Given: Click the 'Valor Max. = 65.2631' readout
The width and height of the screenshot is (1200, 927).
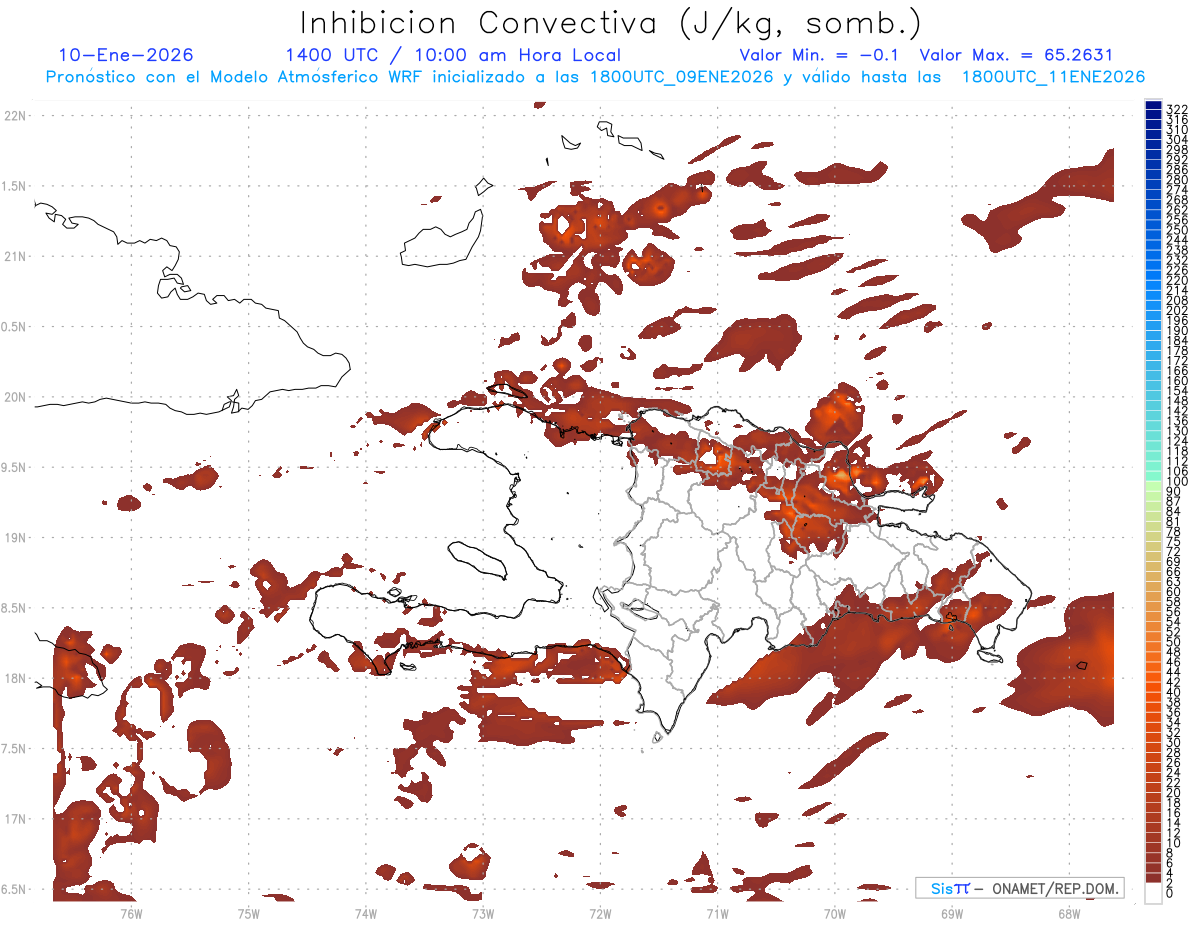Looking at the screenshot, I should point(1016,55).
